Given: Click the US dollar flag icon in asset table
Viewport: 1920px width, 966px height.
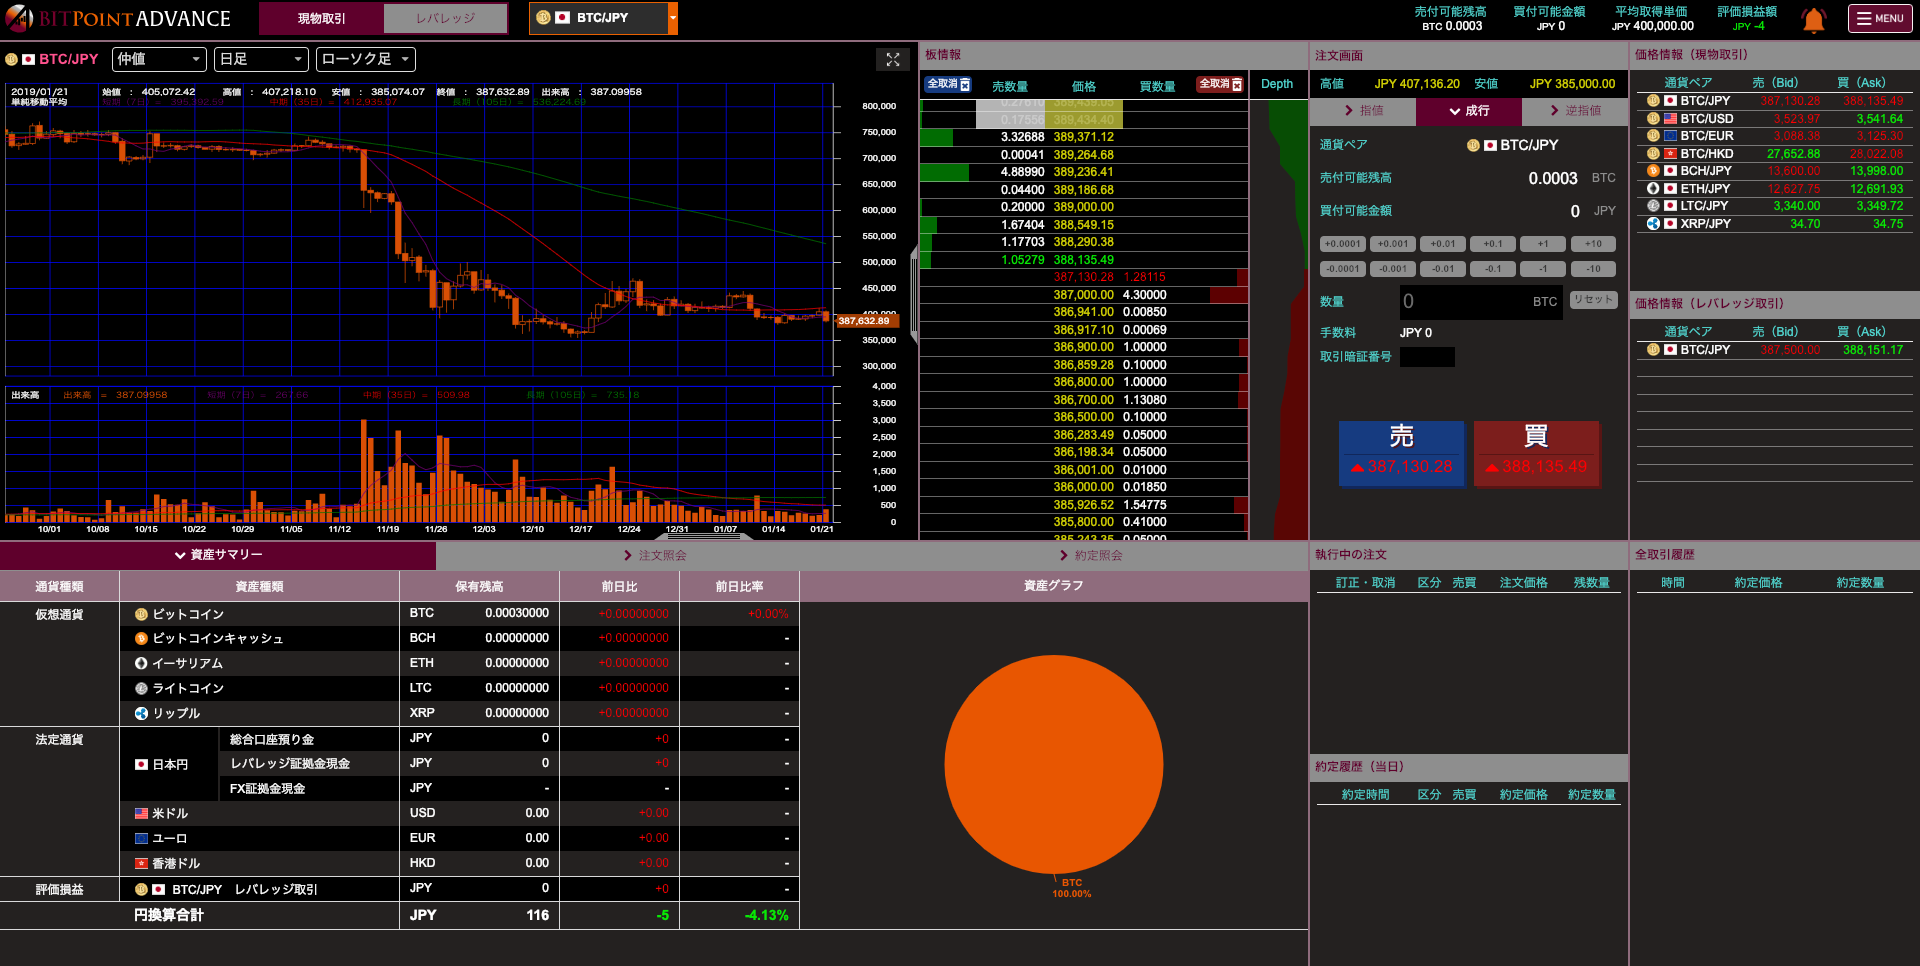Looking at the screenshot, I should click(142, 814).
